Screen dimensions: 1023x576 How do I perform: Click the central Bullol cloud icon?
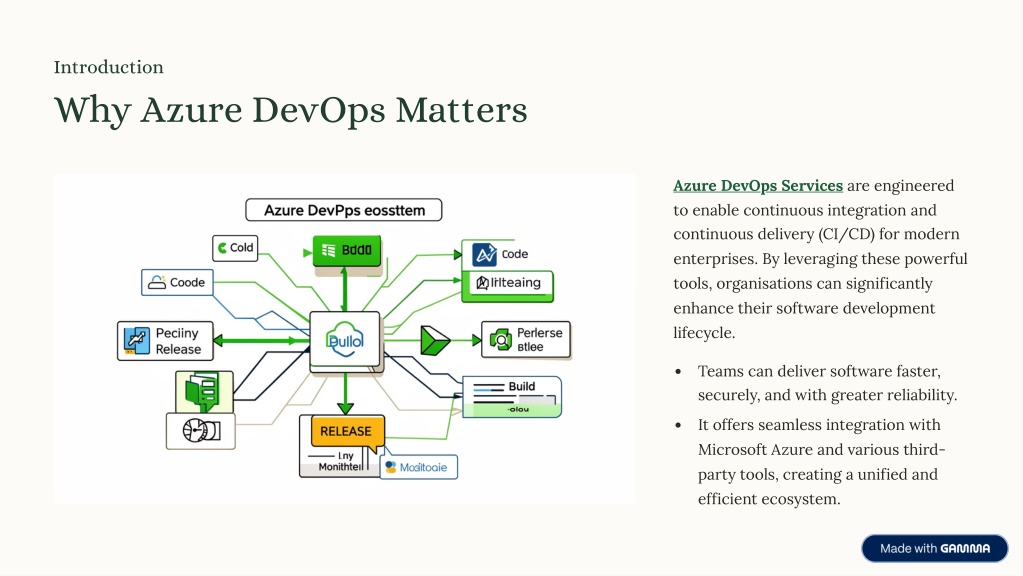[346, 341]
